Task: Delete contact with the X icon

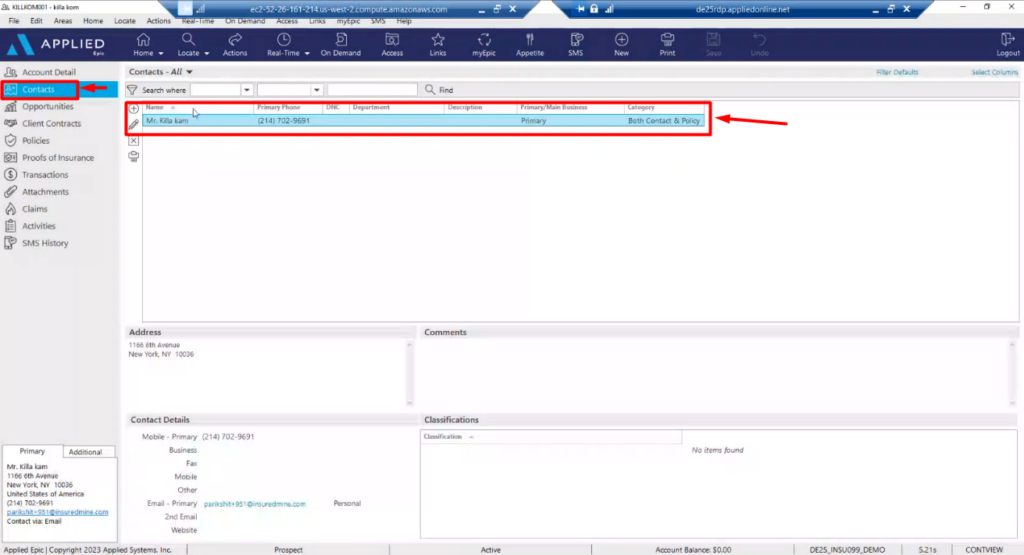Action: (x=134, y=140)
